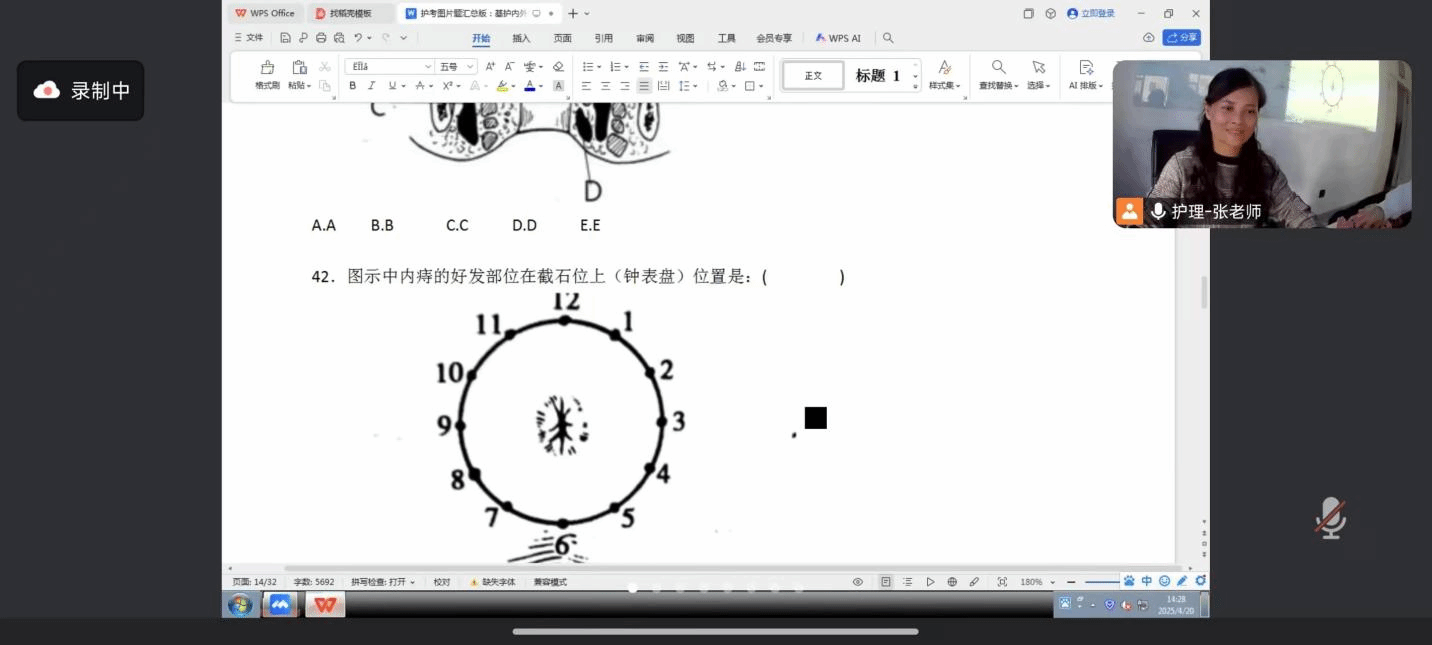Switch to page layout view in status bar

(885, 582)
